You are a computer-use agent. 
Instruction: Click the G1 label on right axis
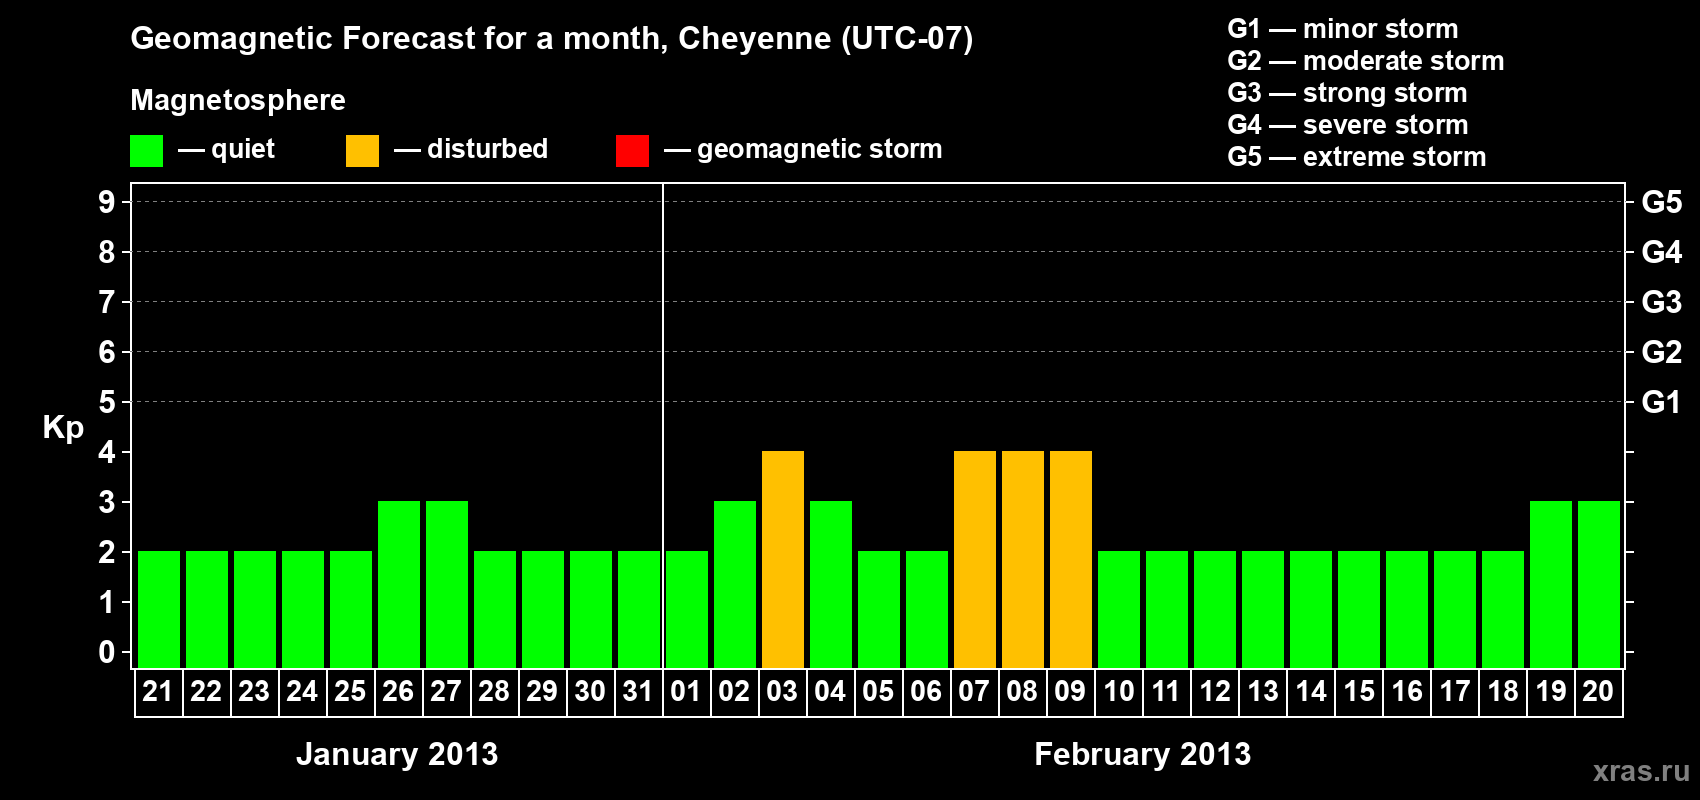(1662, 402)
